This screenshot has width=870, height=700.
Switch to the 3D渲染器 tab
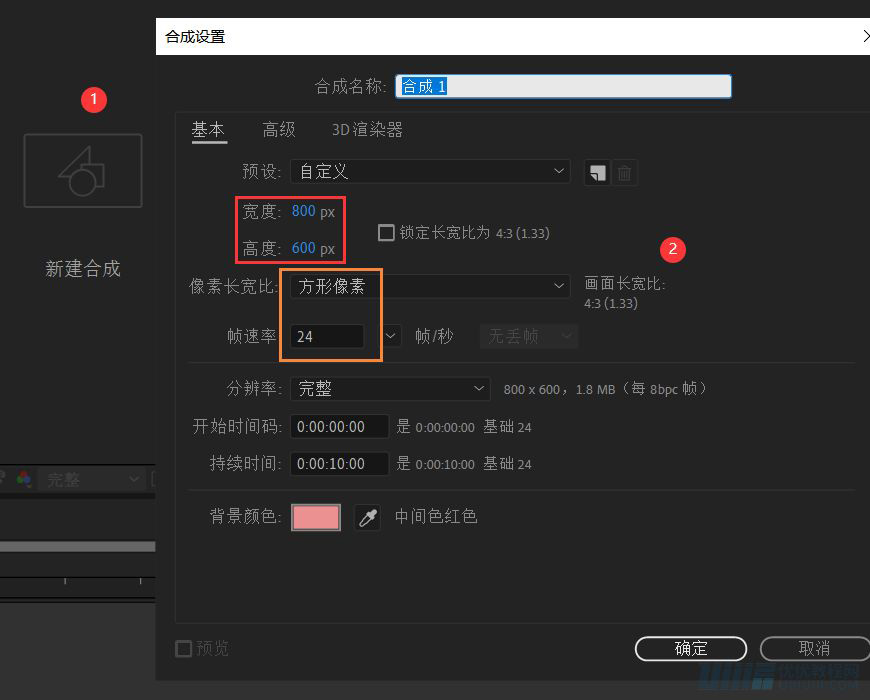pos(366,129)
